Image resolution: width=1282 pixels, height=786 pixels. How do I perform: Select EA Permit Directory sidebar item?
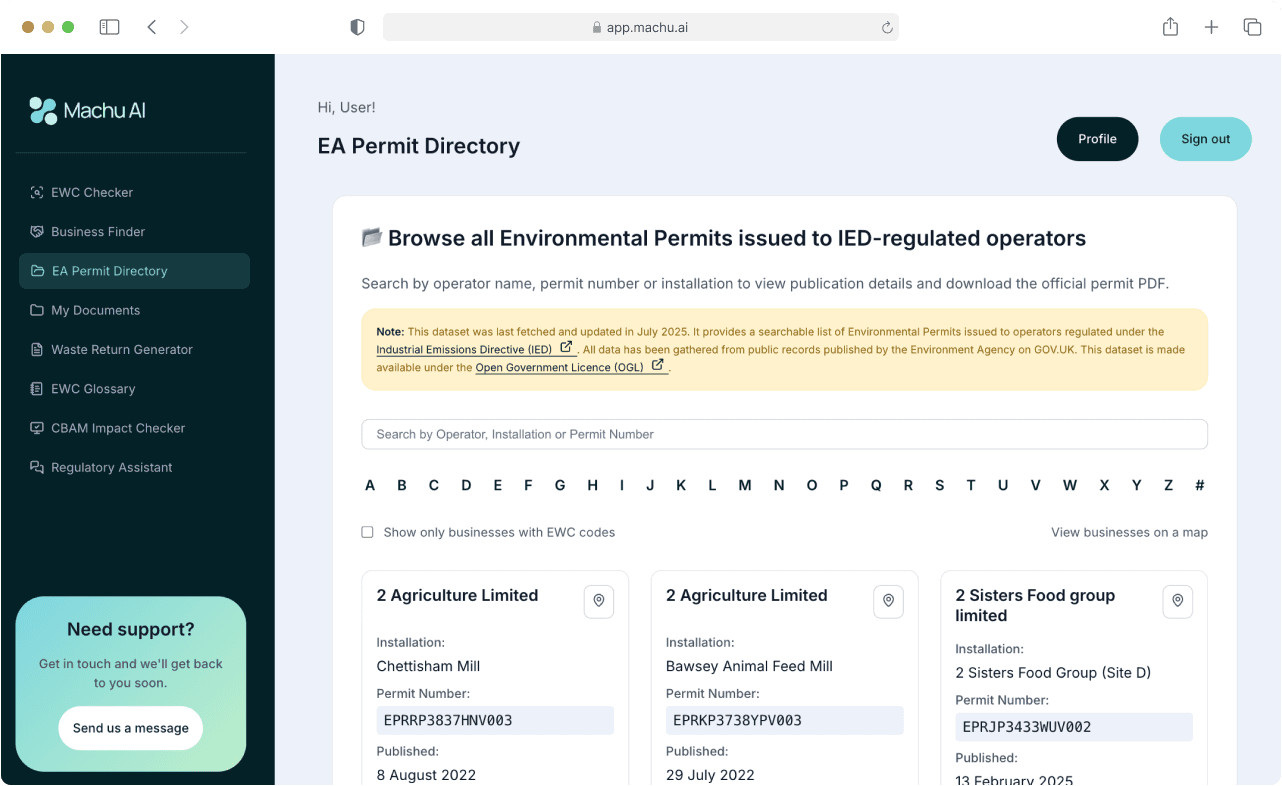click(134, 271)
